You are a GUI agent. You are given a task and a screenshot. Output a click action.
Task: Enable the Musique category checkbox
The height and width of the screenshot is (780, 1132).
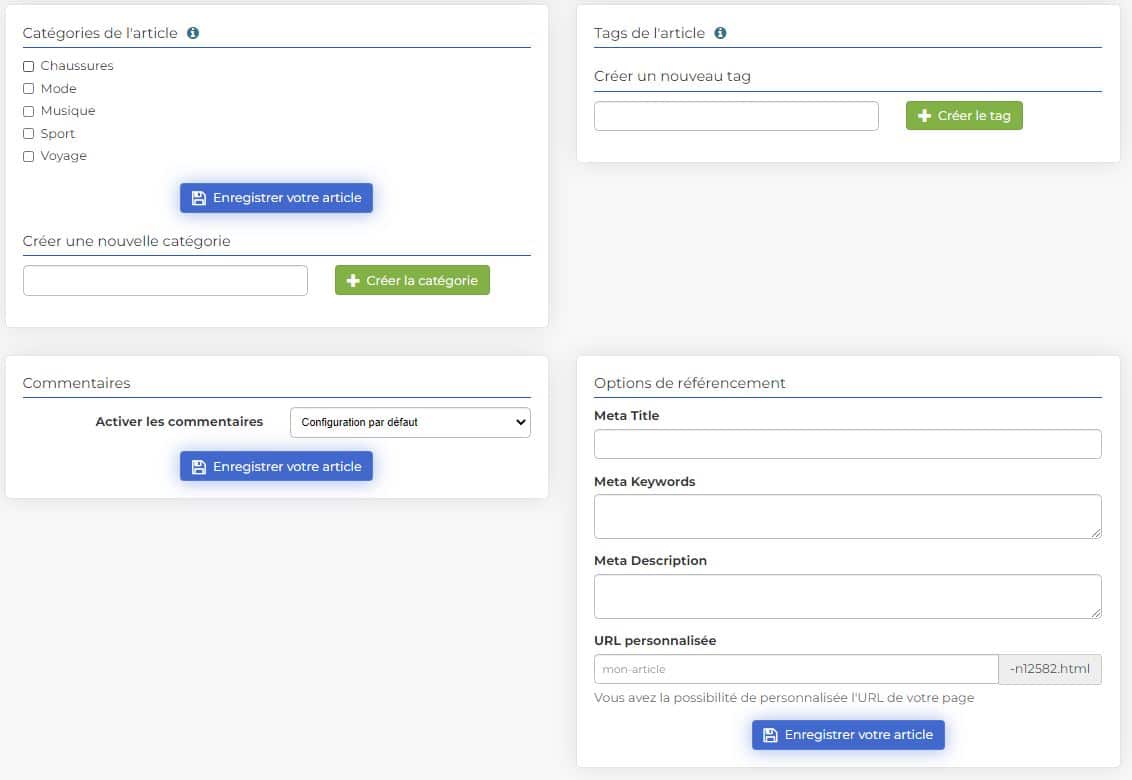pos(29,111)
